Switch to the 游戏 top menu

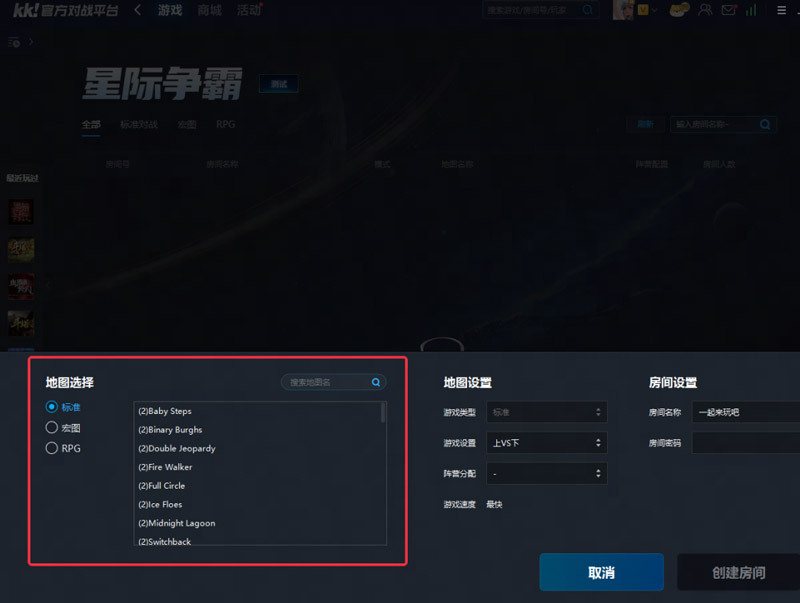[170, 10]
